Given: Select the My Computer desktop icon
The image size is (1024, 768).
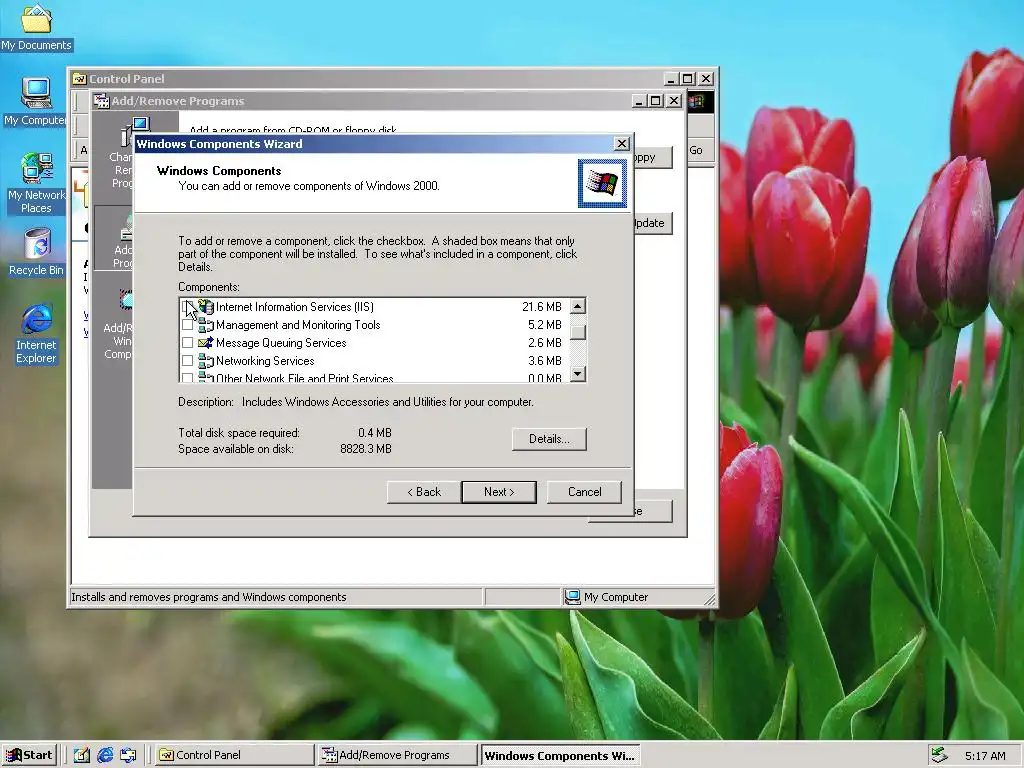Looking at the screenshot, I should 35,101.
